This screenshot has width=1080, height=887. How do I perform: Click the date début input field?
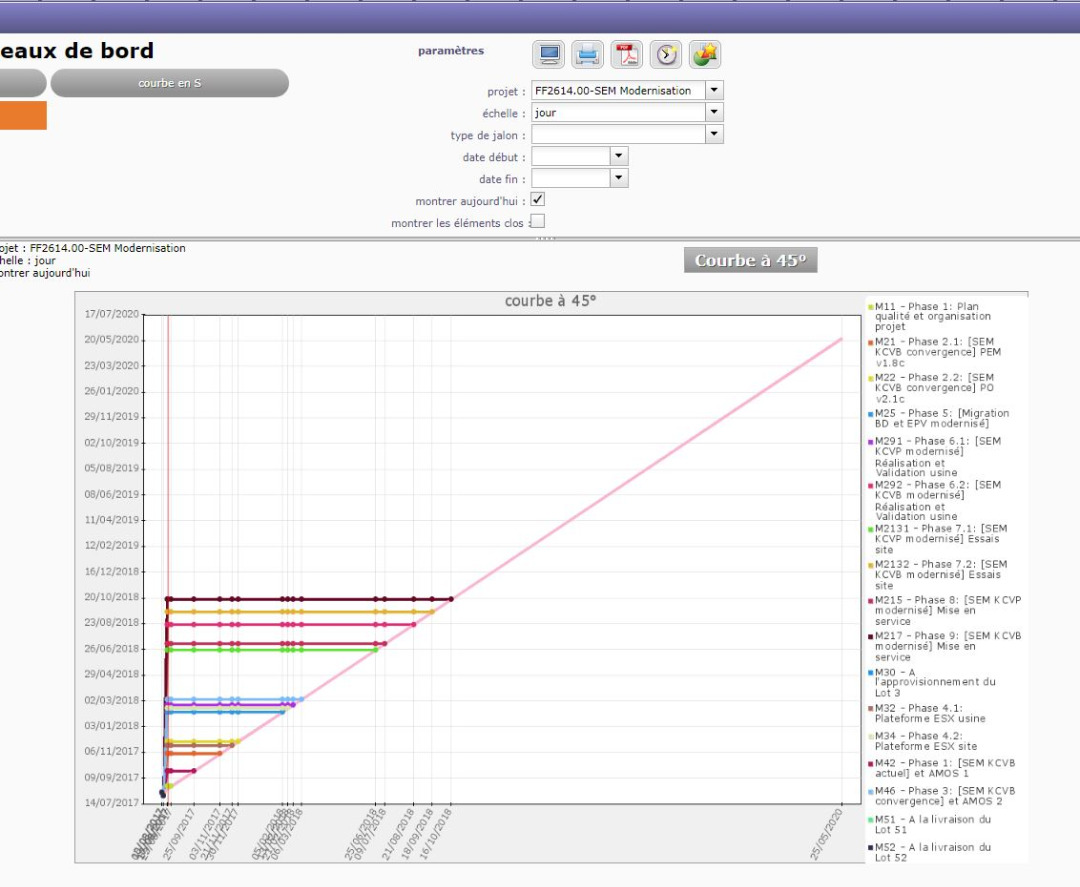click(571, 157)
